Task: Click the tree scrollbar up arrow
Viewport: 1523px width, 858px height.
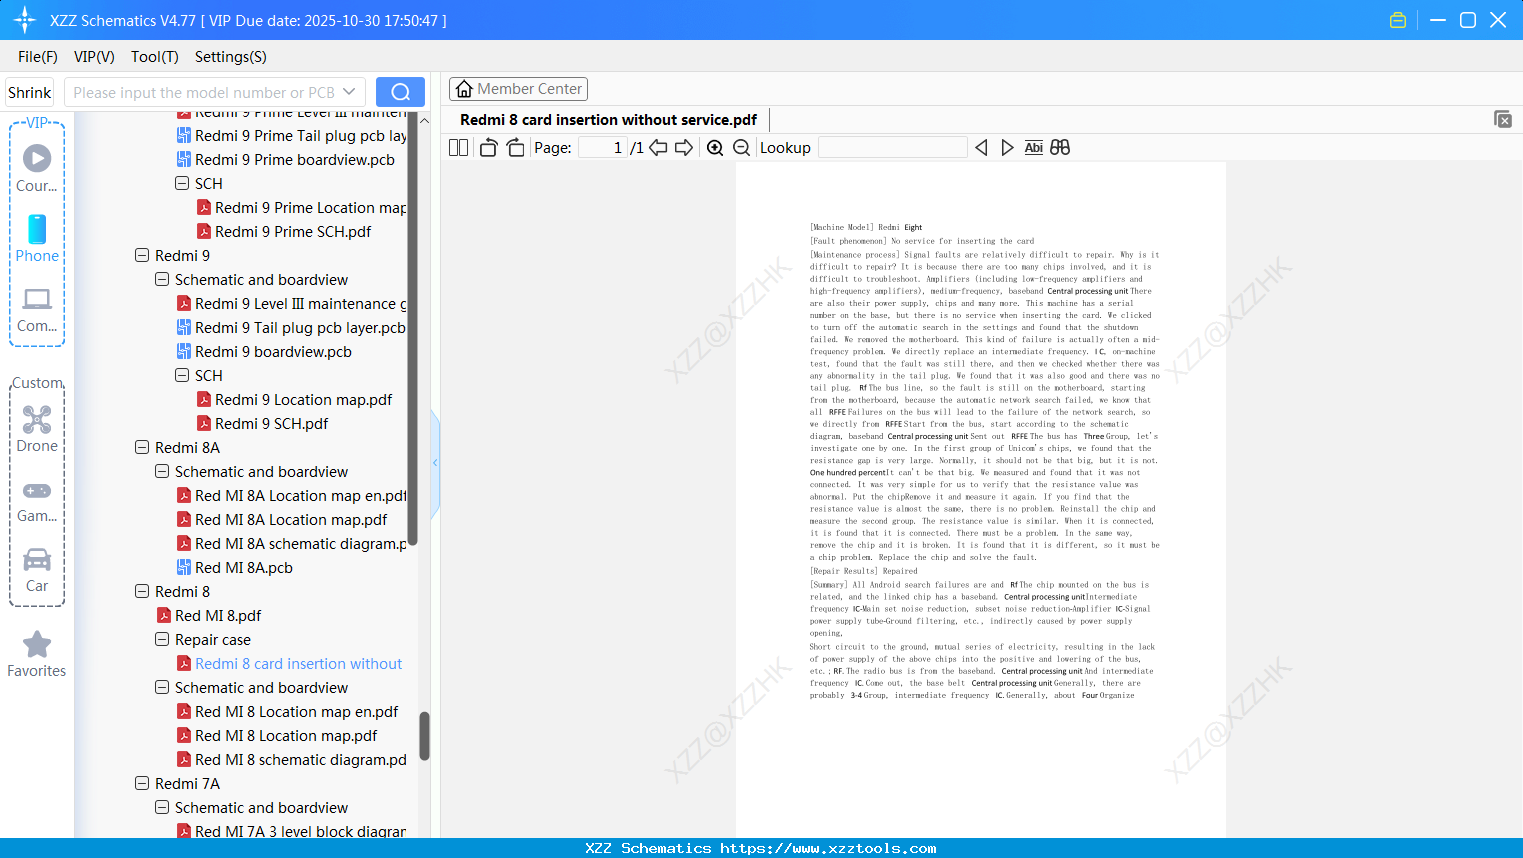Action: [424, 120]
